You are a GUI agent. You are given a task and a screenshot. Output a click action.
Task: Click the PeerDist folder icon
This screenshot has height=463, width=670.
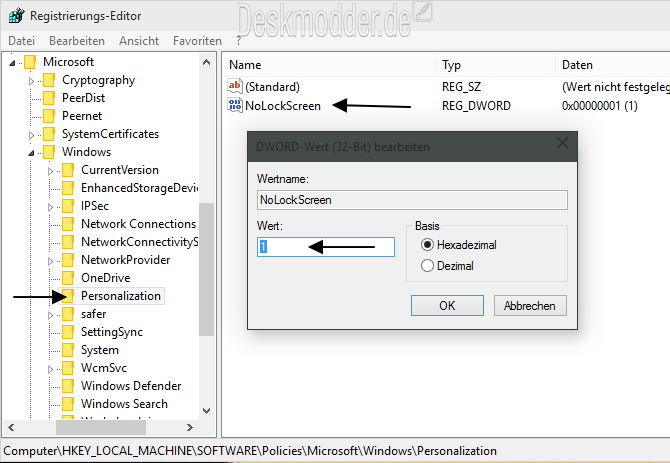tap(49, 98)
